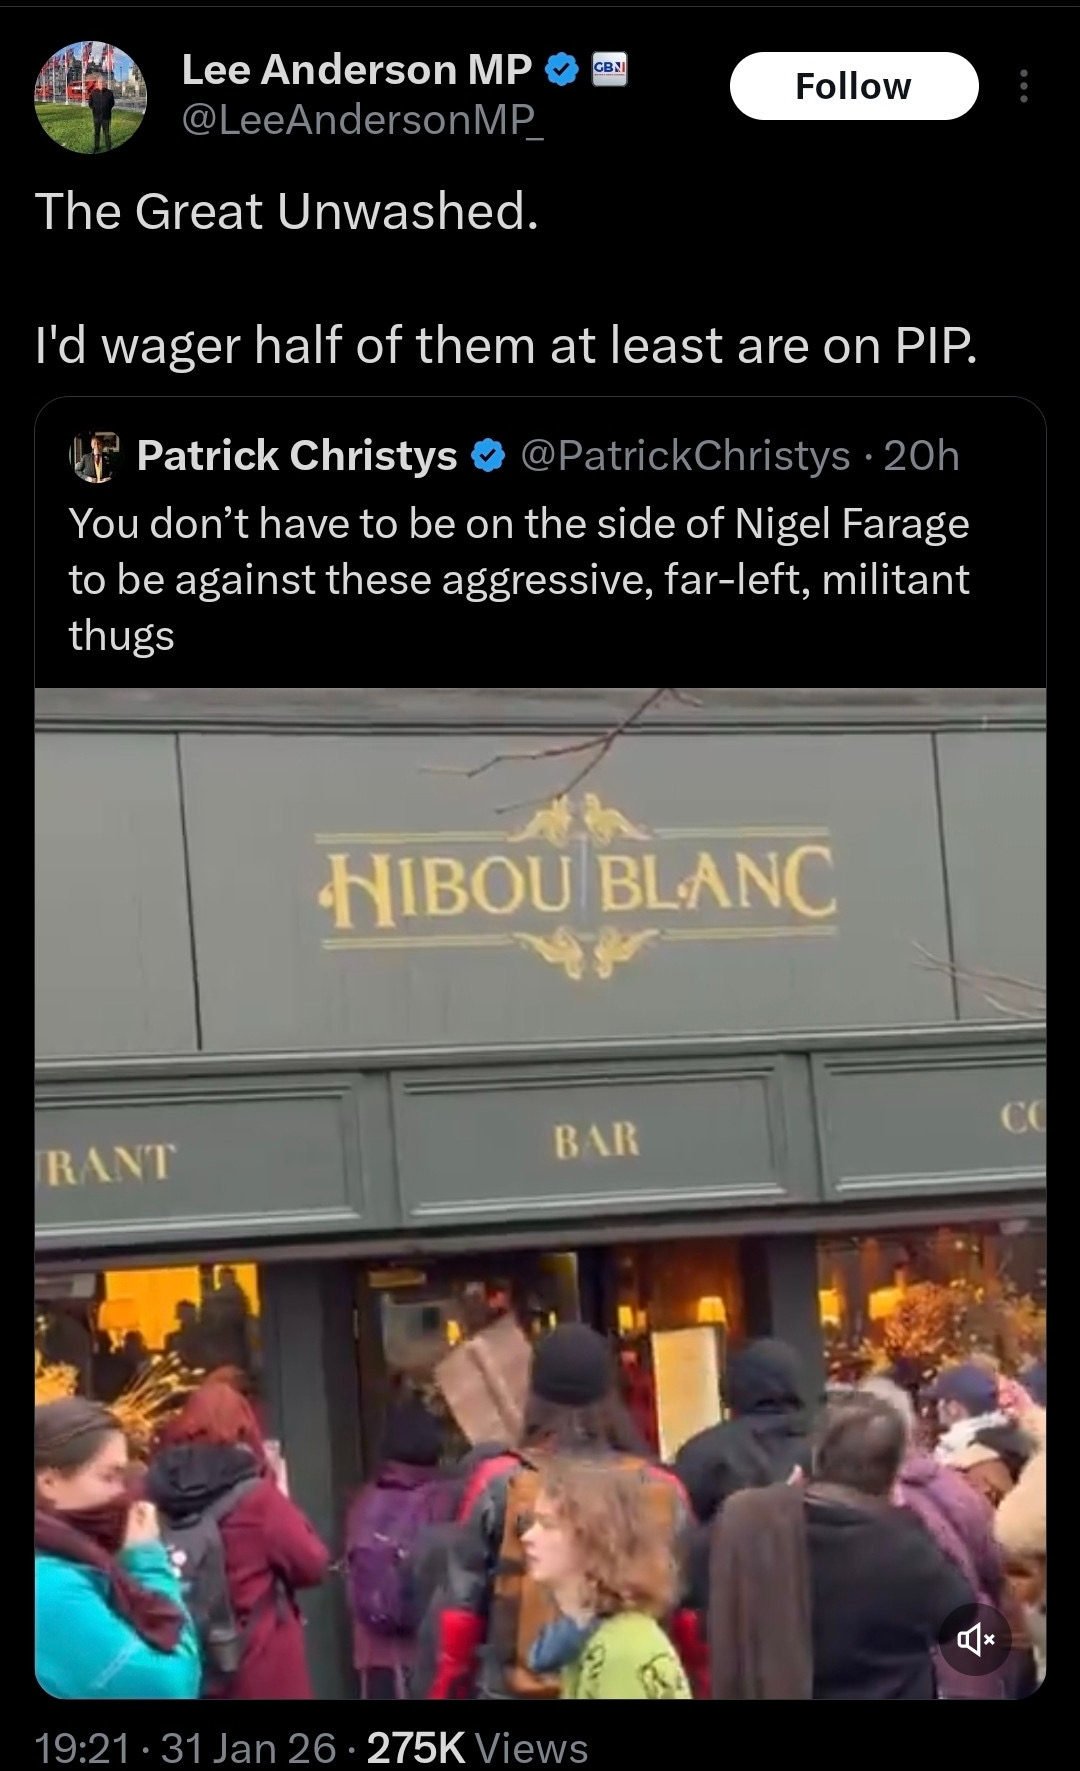The height and width of the screenshot is (1771, 1080).
Task: Open the @LeeAndersonMP_ handle link
Action: tap(363, 120)
